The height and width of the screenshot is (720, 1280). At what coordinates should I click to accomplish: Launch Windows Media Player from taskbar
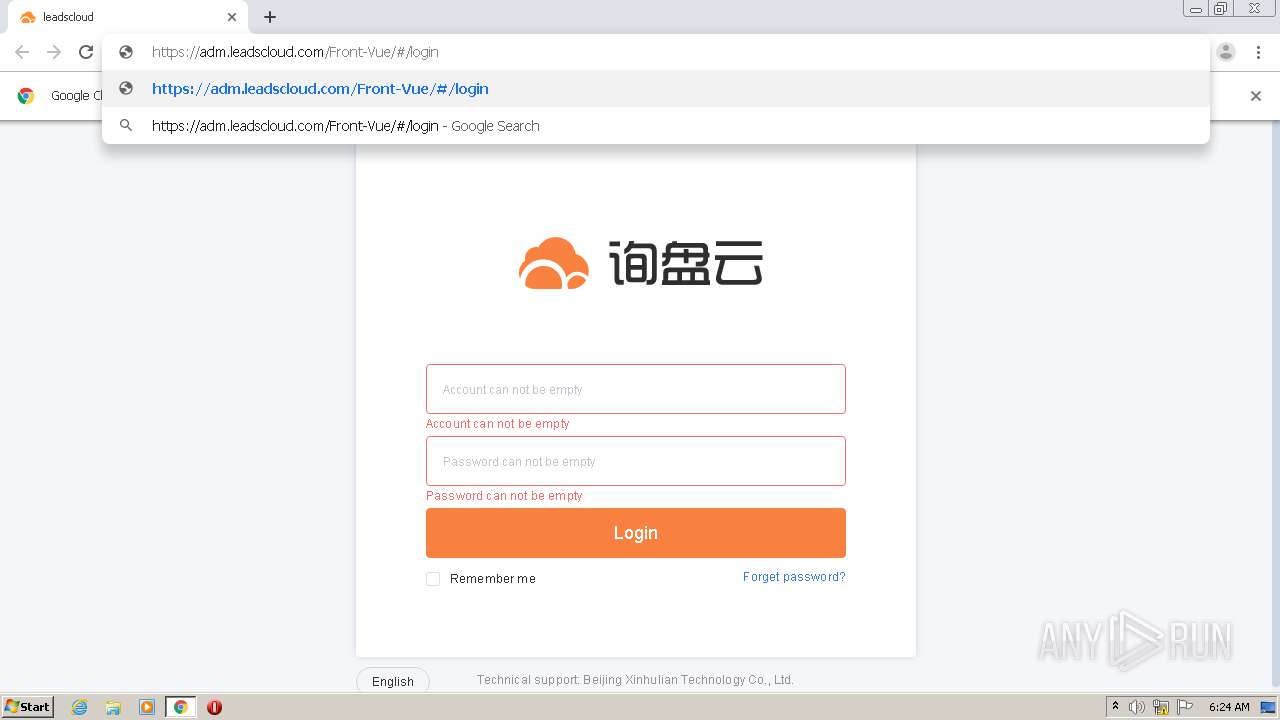pyautogui.click(x=147, y=707)
